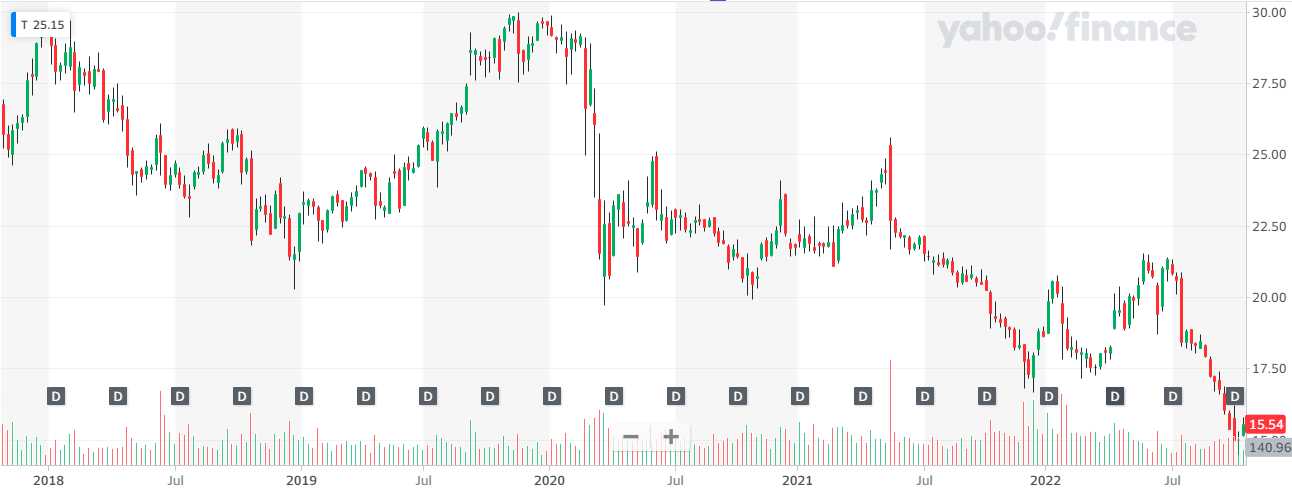
Task: Open the last dividend marker near 15.54 price
Action: click(1234, 396)
